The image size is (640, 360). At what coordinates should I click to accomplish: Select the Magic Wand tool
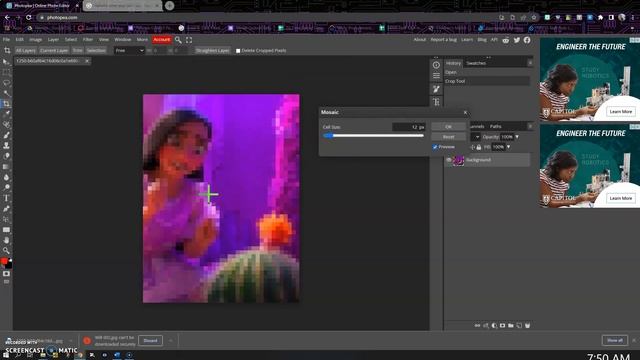pos(6,93)
